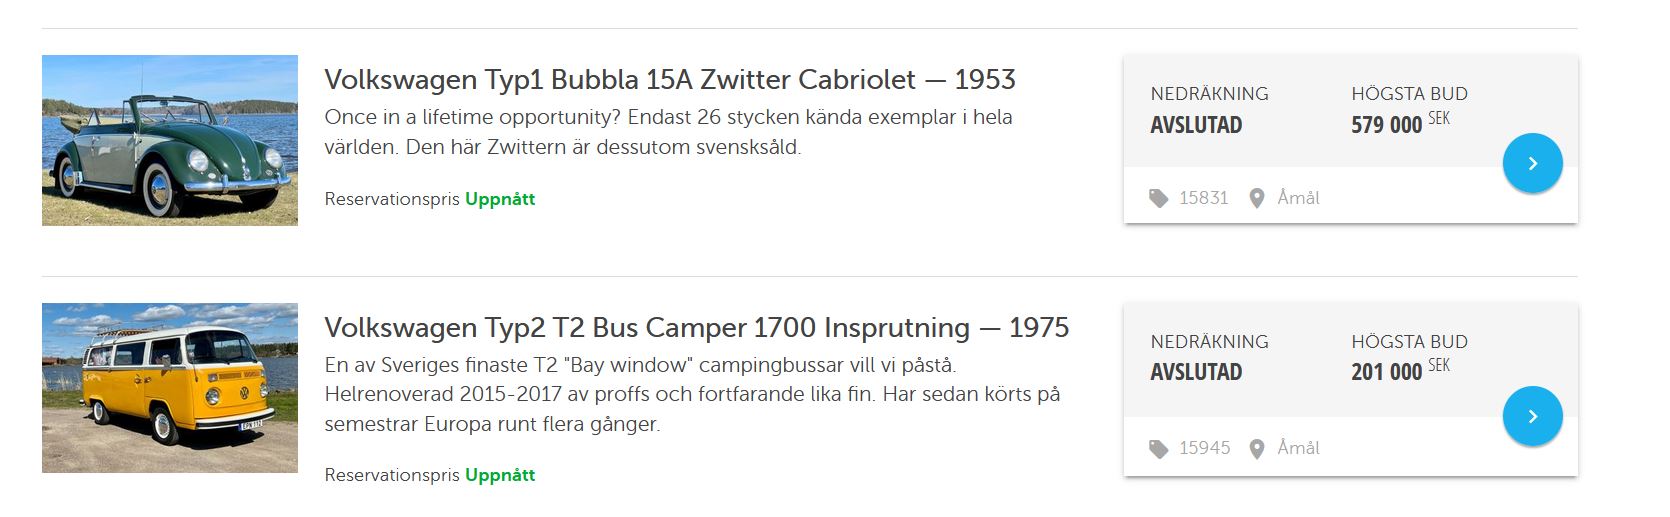Viewport: 1670px width, 517px height.
Task: Click the tag icon next to 15945
Action: (1158, 449)
